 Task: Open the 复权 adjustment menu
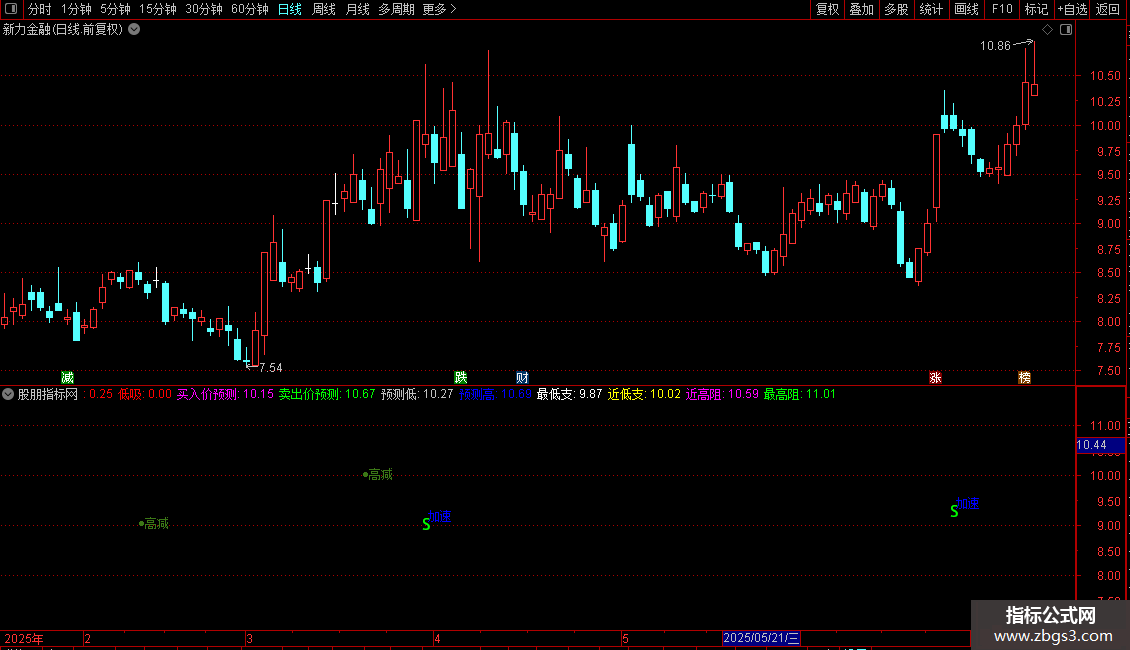(x=827, y=9)
